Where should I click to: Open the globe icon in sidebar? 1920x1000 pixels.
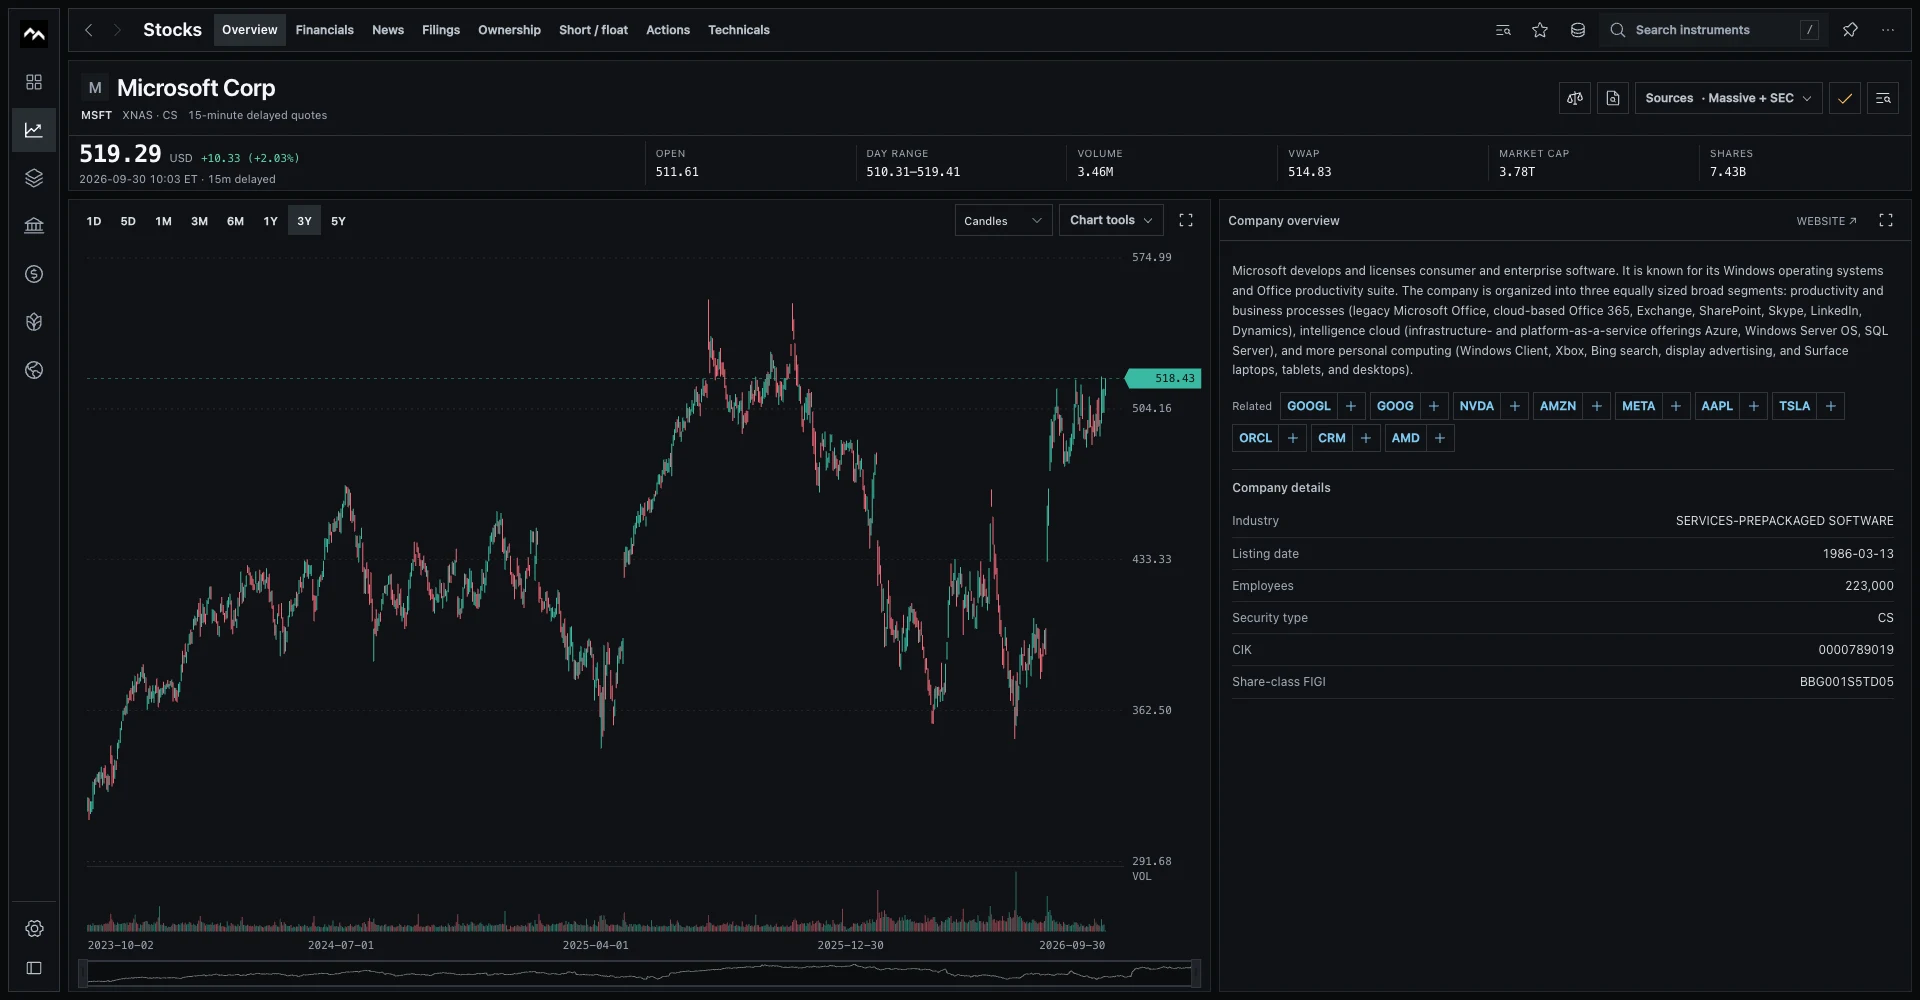tap(34, 370)
